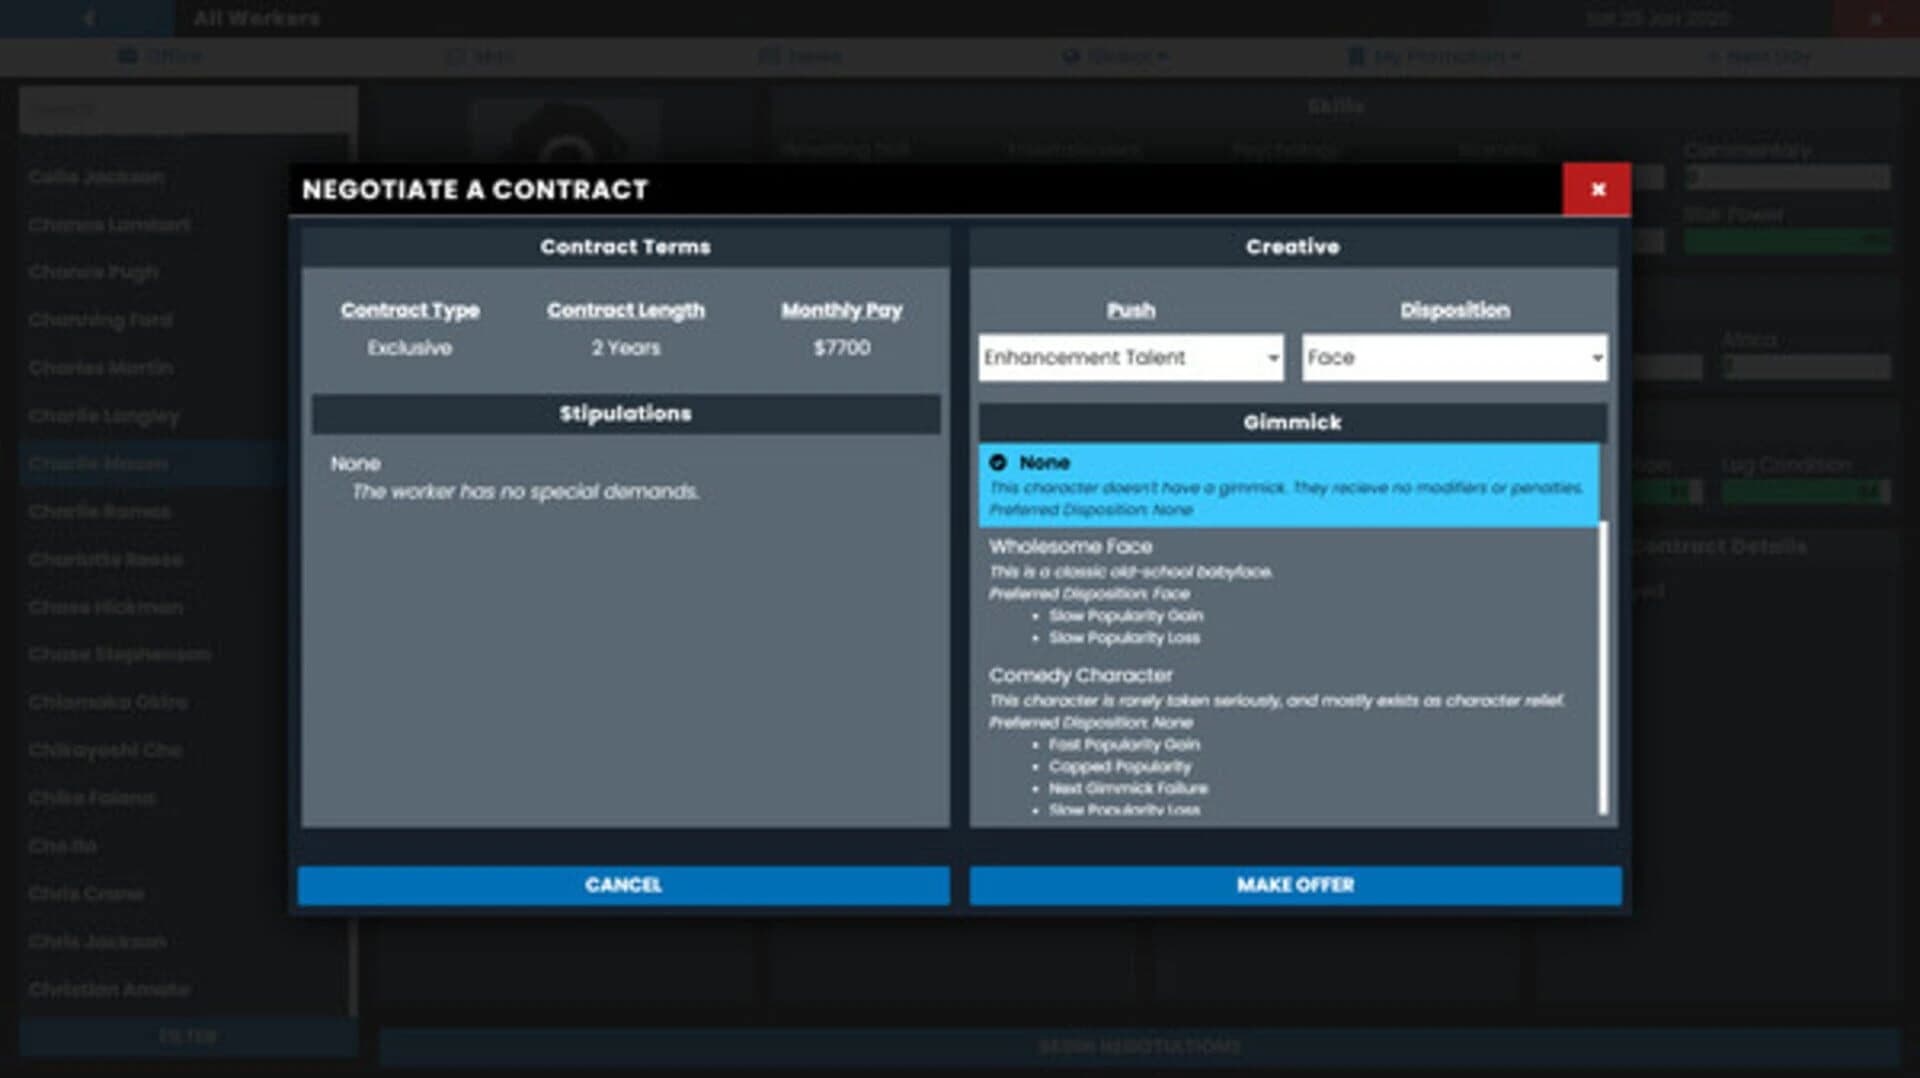1920x1078 pixels.
Task: Click the back arrow beside All Workers
Action: coord(88,18)
